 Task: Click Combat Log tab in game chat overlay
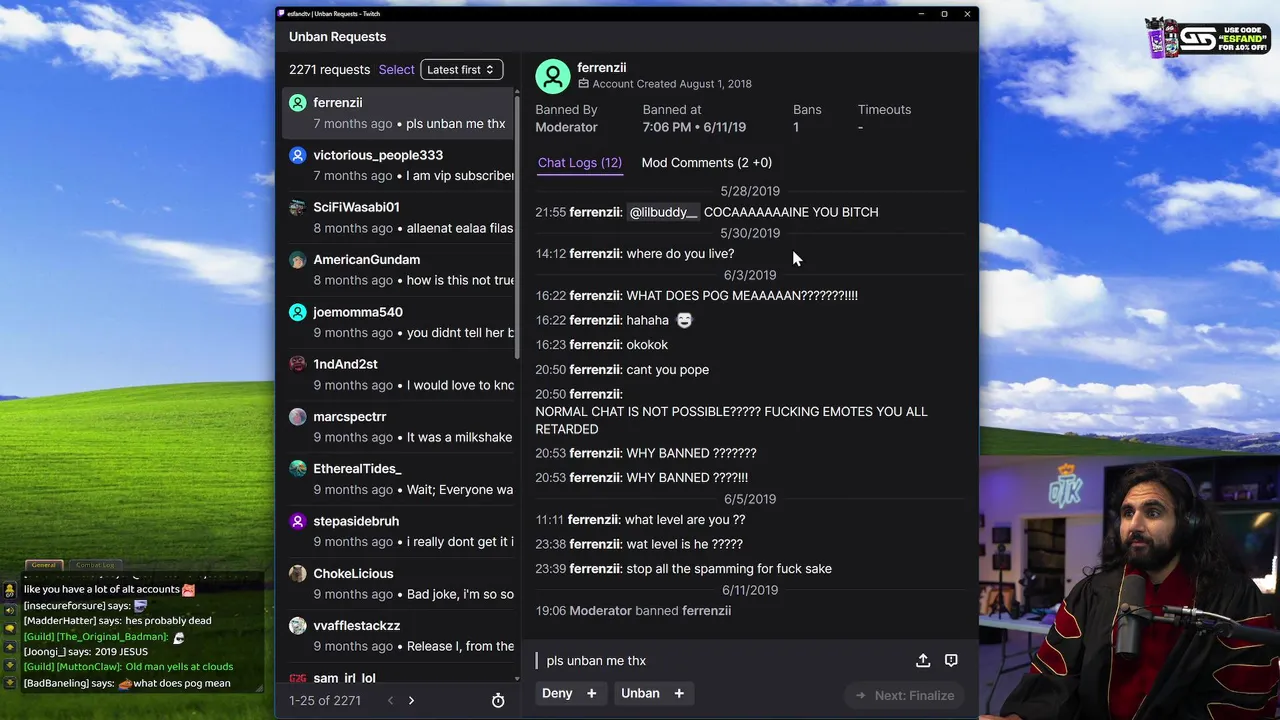click(95, 565)
